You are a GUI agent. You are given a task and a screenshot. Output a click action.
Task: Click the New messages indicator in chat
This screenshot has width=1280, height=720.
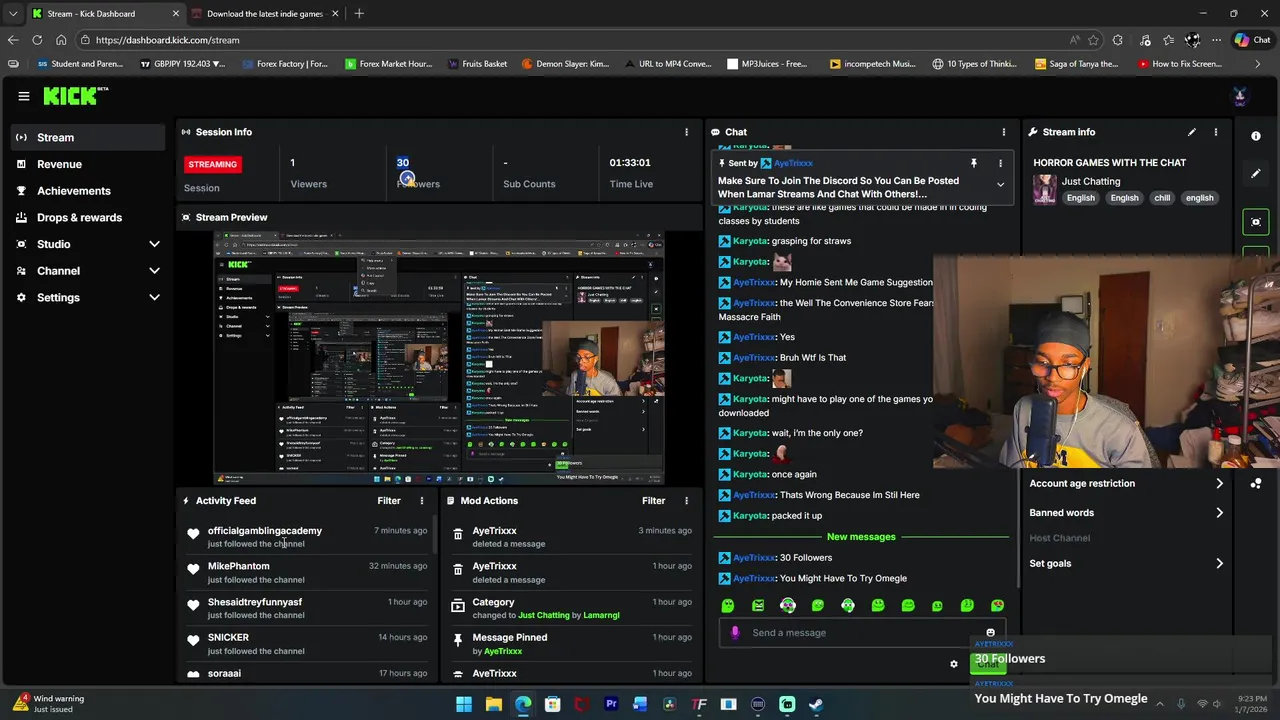point(861,537)
